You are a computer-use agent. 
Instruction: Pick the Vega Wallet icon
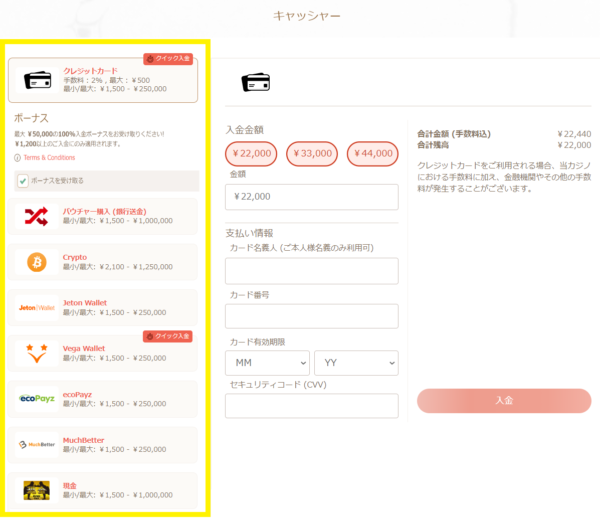pos(37,353)
